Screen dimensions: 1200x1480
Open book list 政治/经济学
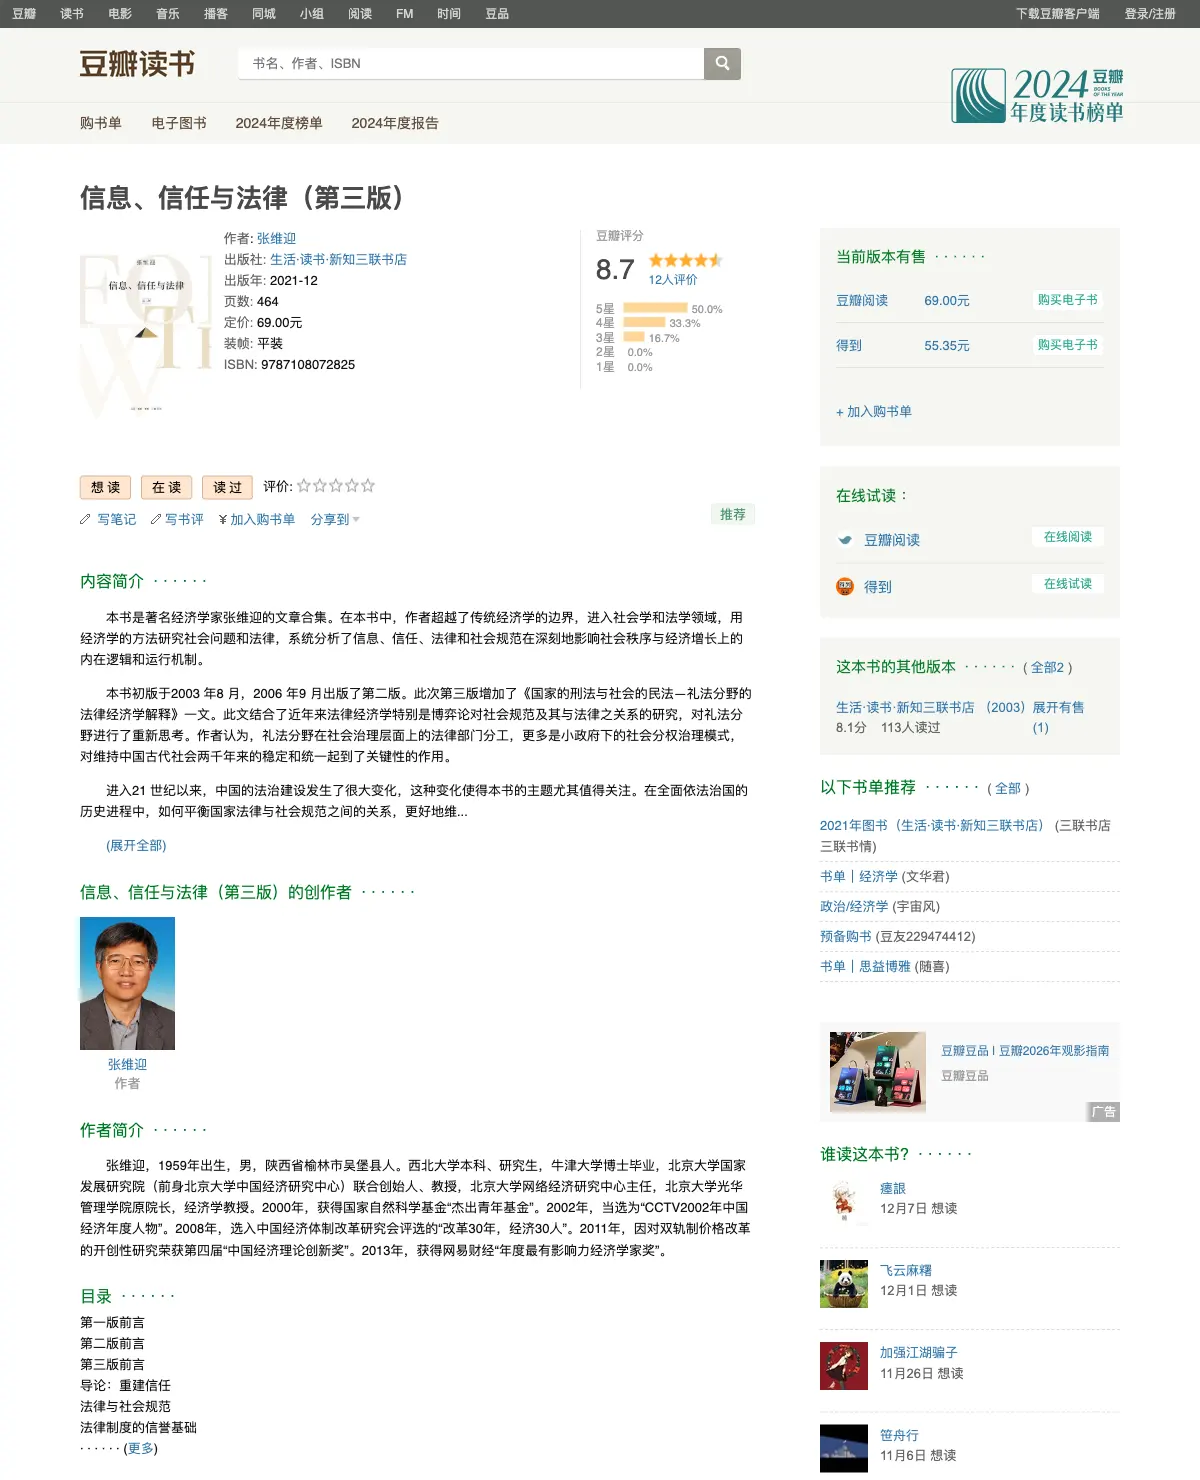pyautogui.click(x=854, y=906)
